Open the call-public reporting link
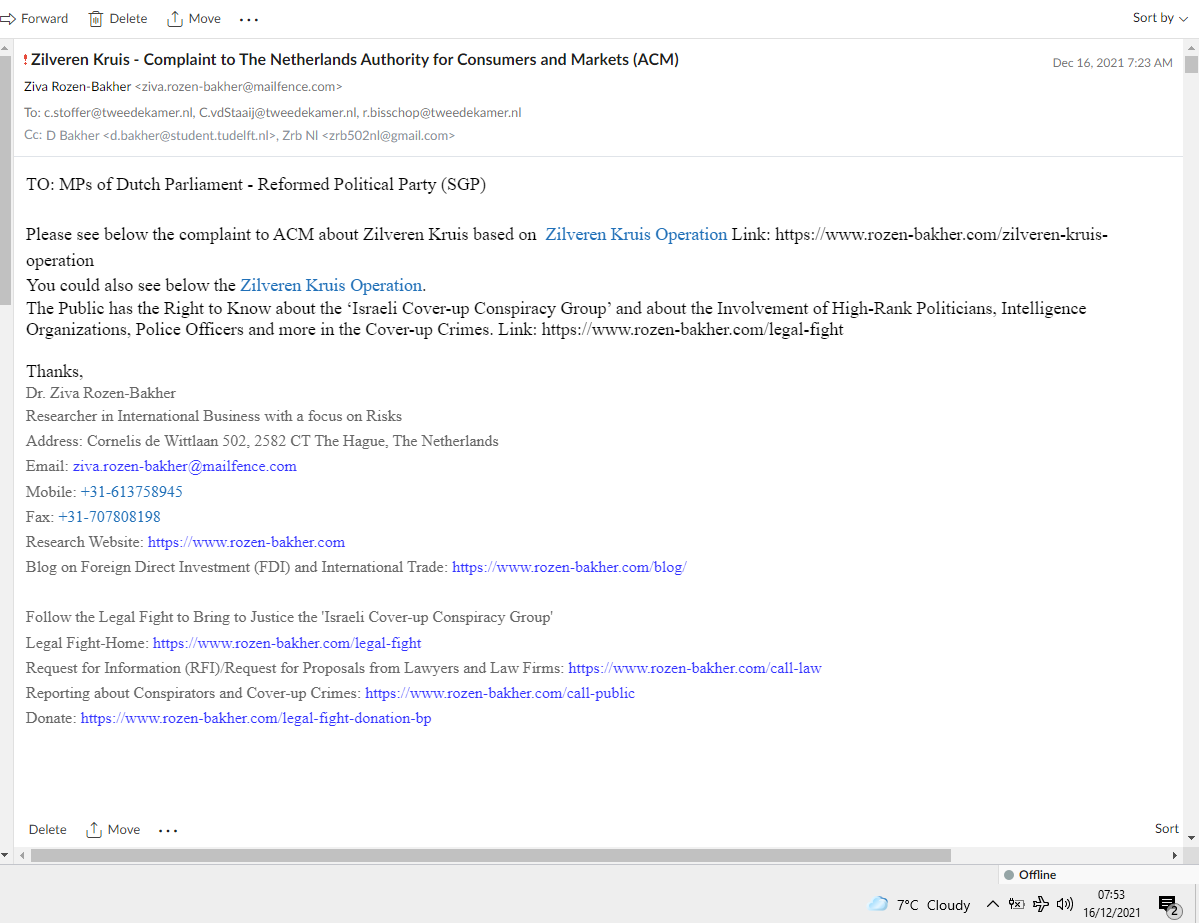The image size is (1199, 923). [x=499, y=694]
